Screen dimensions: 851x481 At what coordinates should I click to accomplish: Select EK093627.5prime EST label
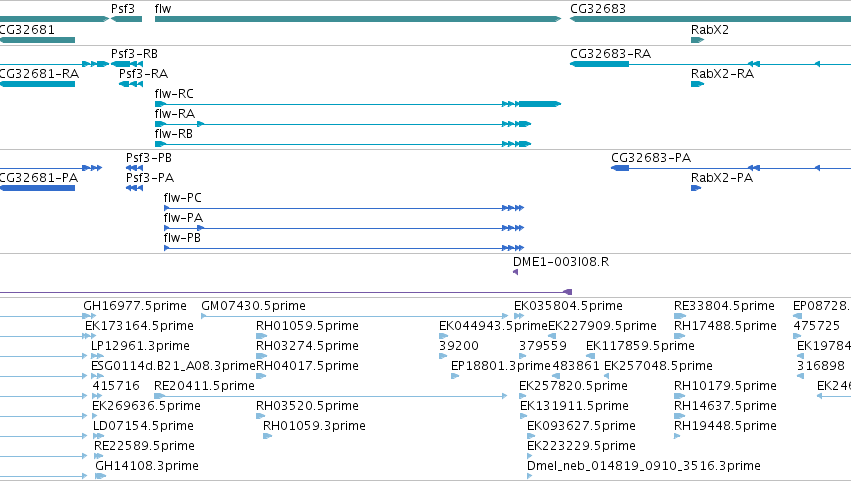pos(581,427)
